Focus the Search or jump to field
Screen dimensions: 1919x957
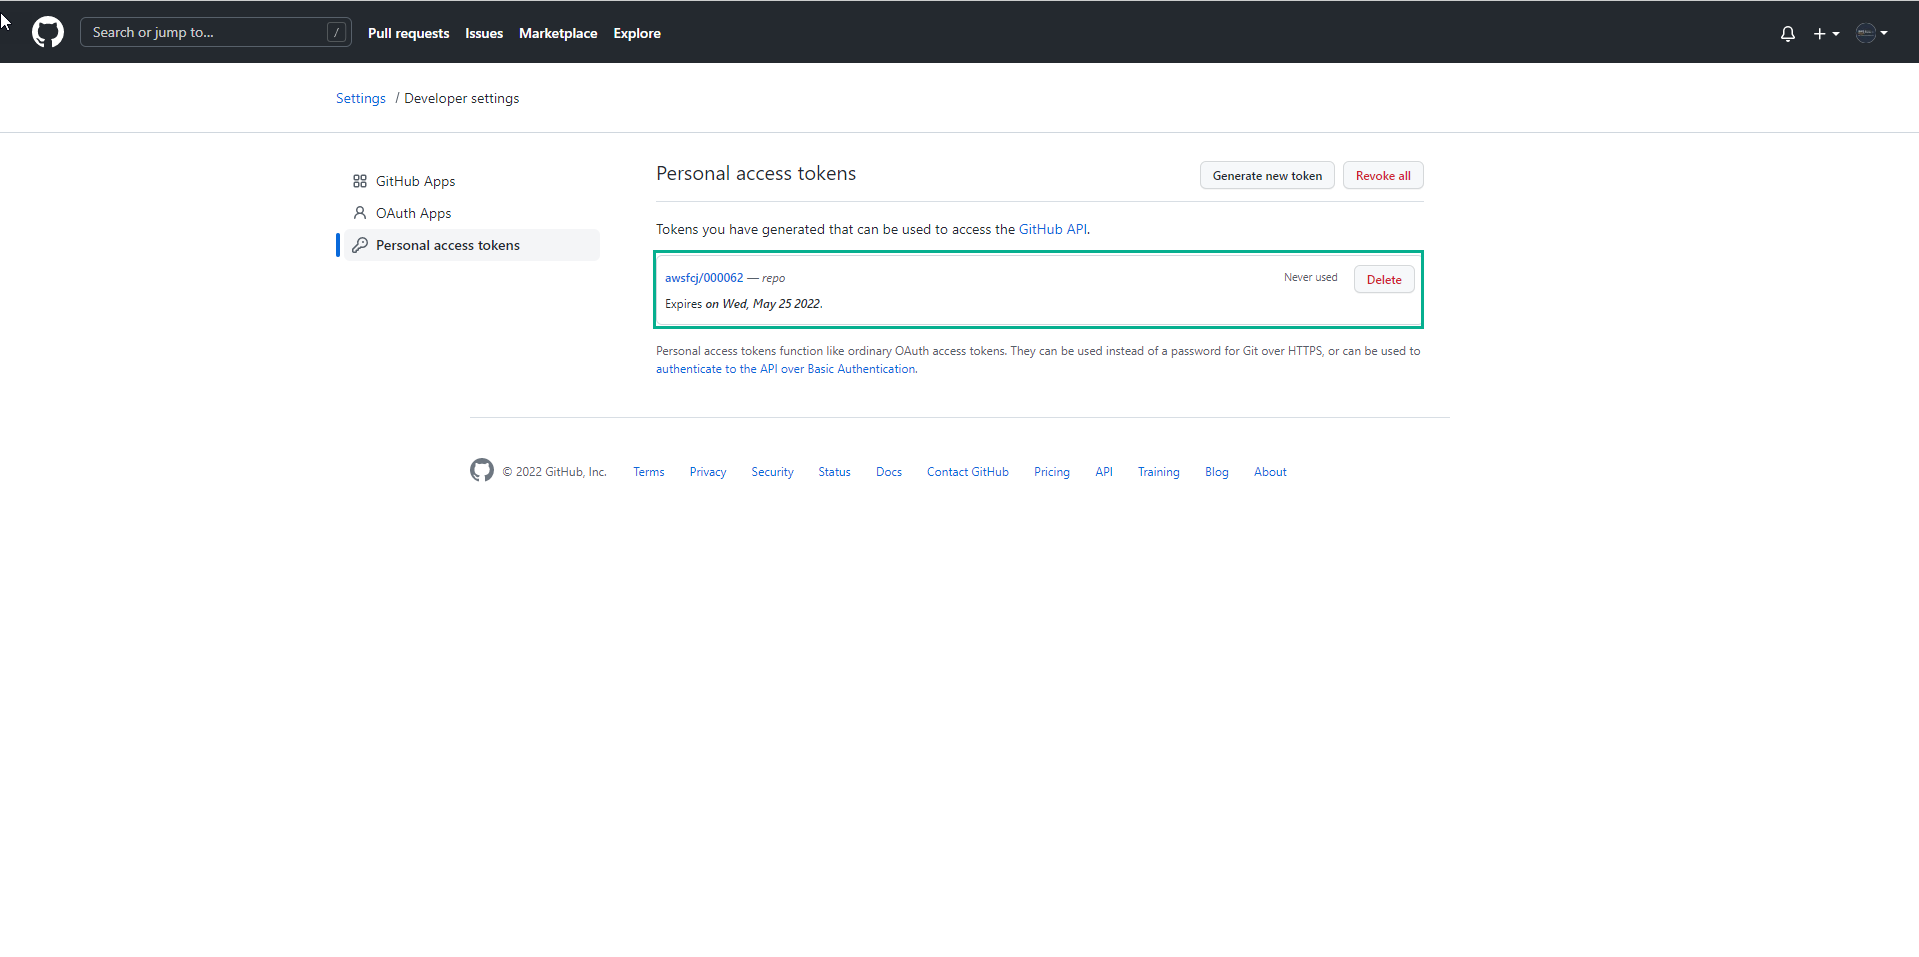[216, 32]
